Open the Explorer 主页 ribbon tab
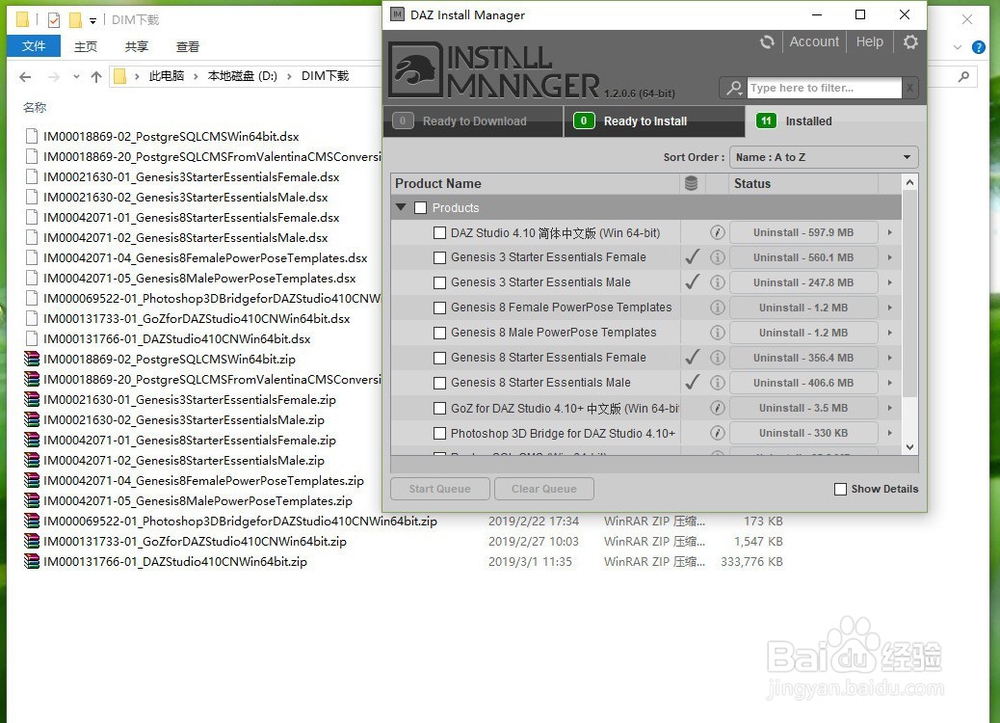1000x723 pixels. [x=85, y=46]
